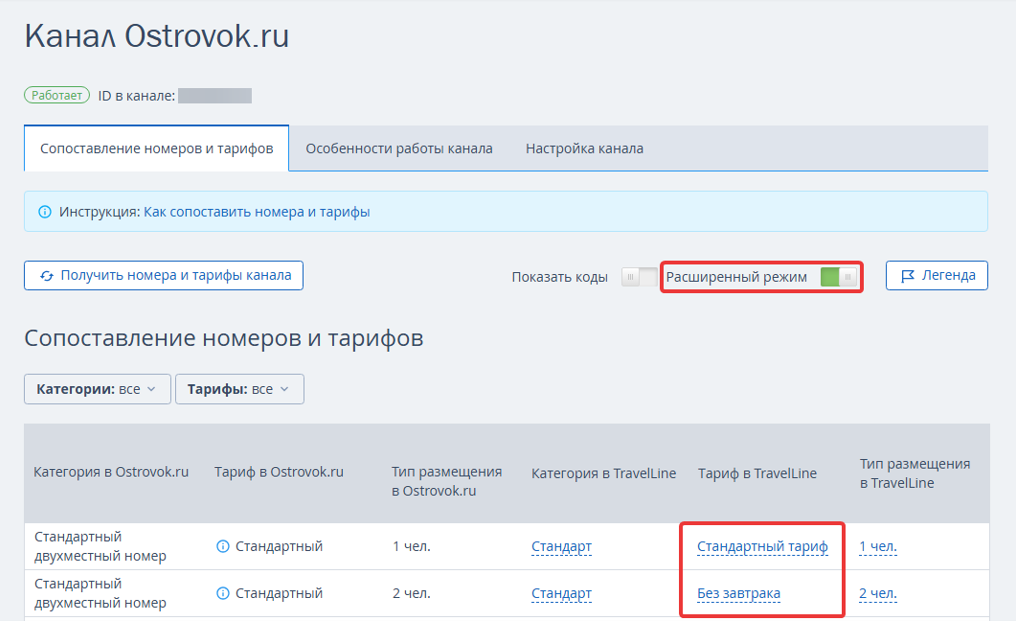The width and height of the screenshot is (1016, 621).
Task: Click info icon beside Инструкция label
Action: pos(44,212)
